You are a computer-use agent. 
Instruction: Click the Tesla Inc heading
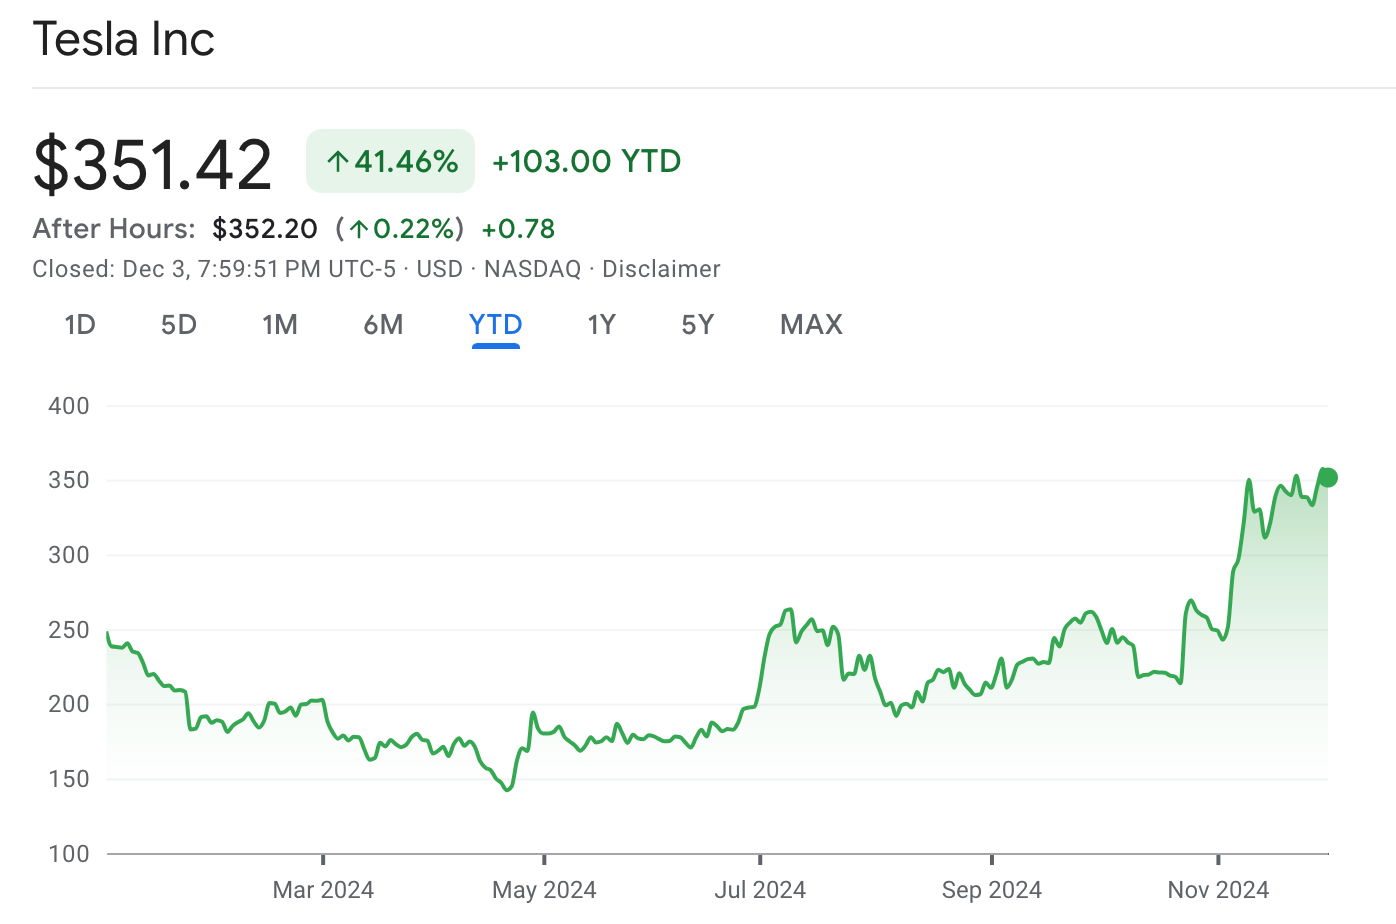pyautogui.click(x=124, y=40)
